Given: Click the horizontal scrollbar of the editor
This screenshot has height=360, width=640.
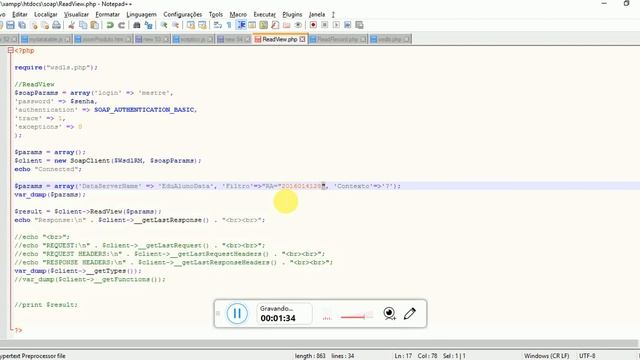Looking at the screenshot, I should point(320,344).
